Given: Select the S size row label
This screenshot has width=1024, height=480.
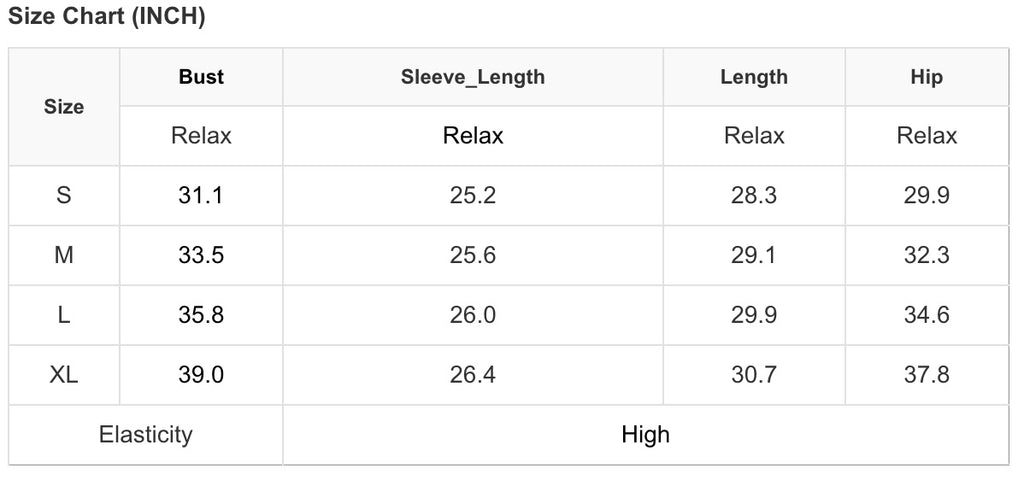Looking at the screenshot, I should 64,195.
